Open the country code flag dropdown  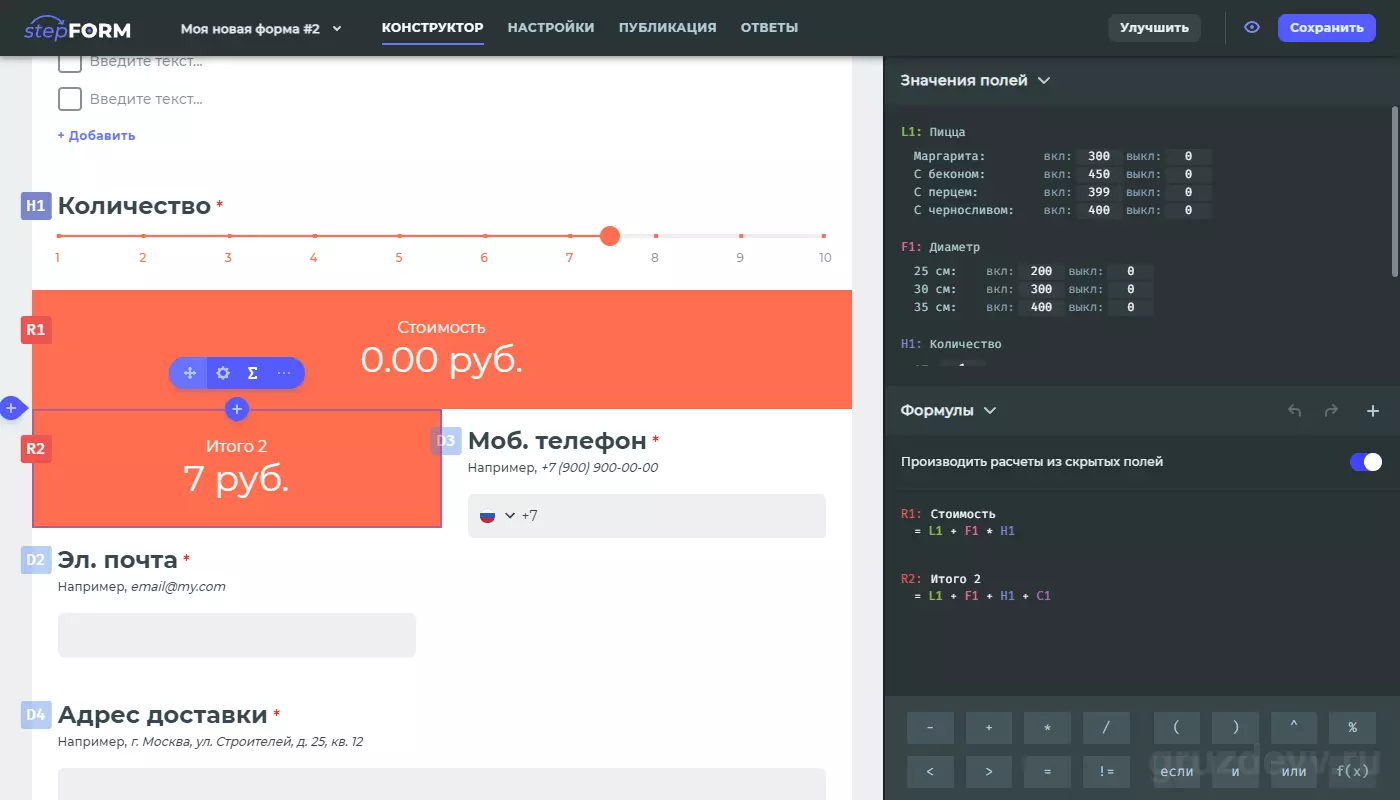497,516
